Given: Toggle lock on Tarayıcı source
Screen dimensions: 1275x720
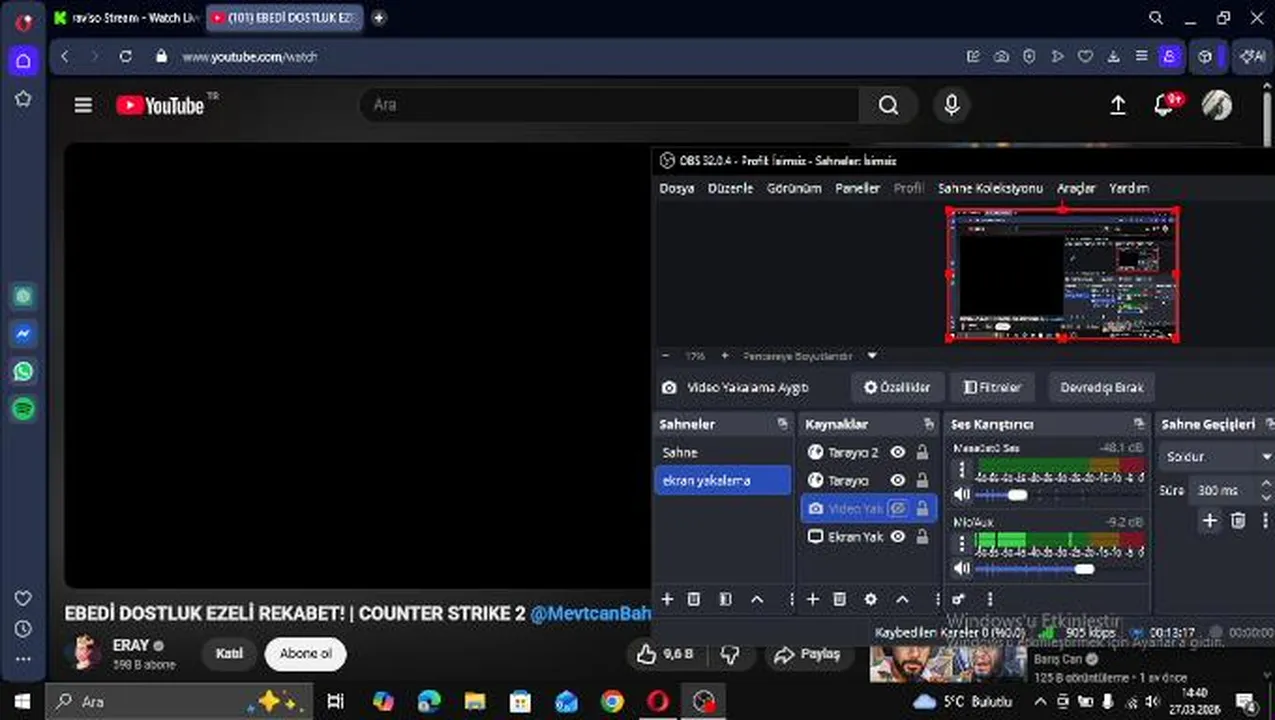Looking at the screenshot, I should coord(922,481).
